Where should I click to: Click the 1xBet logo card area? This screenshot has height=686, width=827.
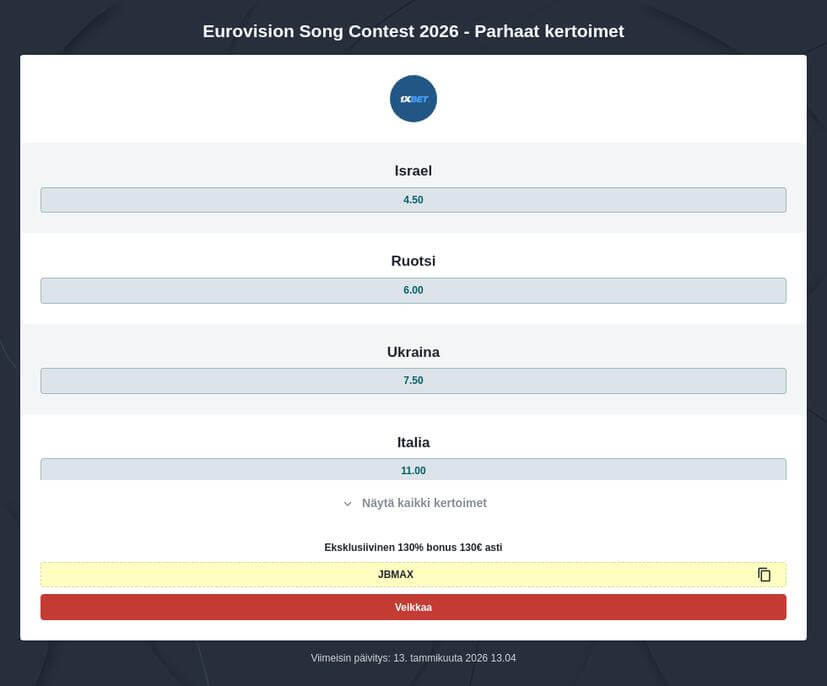pyautogui.click(x=413, y=98)
